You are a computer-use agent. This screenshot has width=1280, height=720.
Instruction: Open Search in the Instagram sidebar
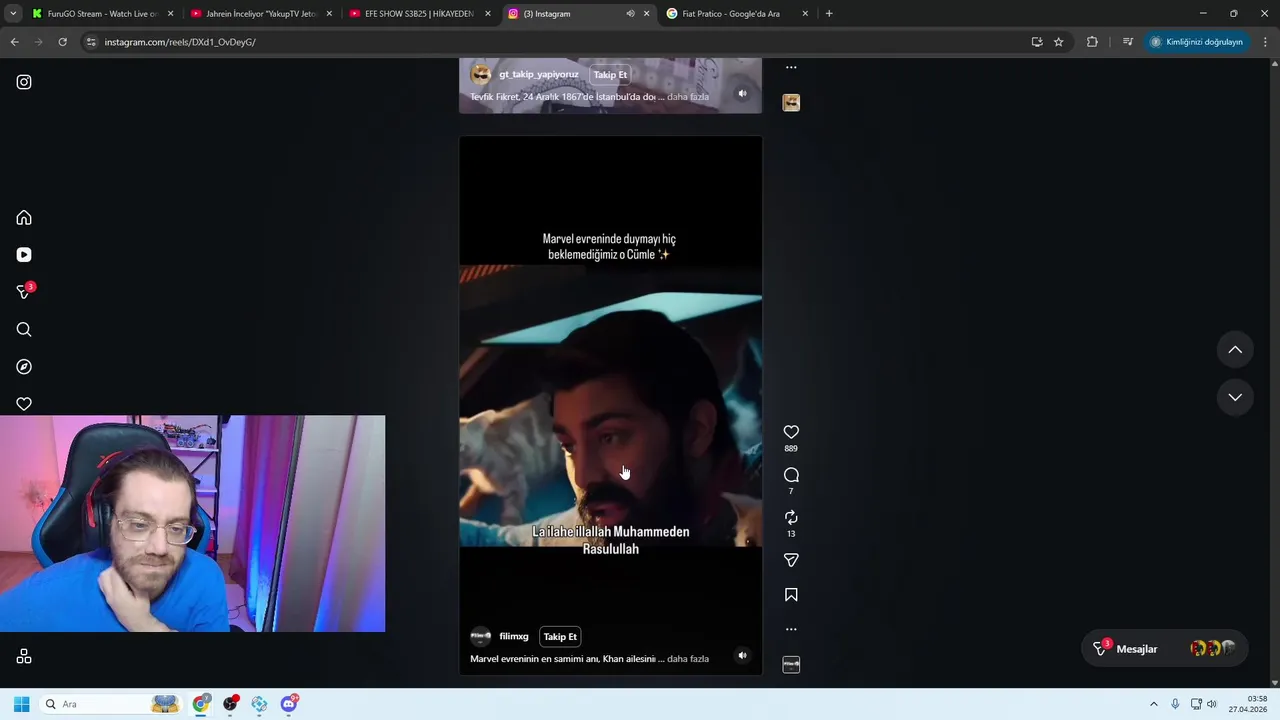click(24, 330)
